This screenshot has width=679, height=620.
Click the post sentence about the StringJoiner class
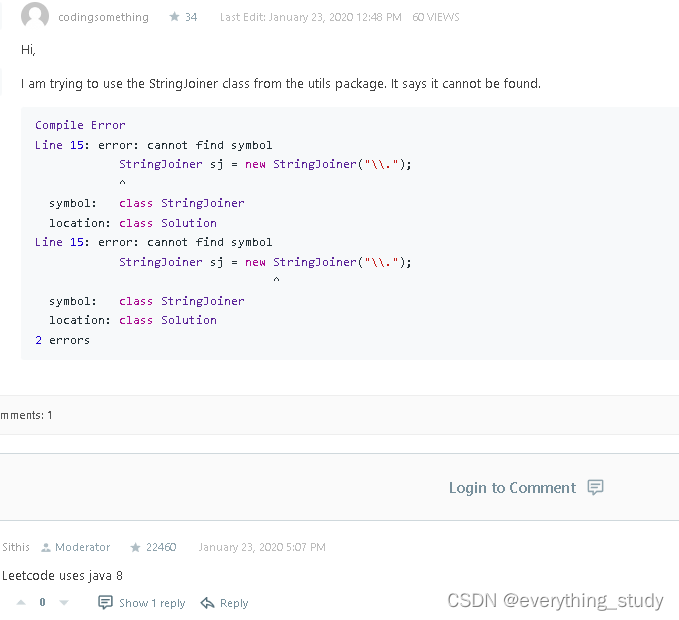pos(281,84)
